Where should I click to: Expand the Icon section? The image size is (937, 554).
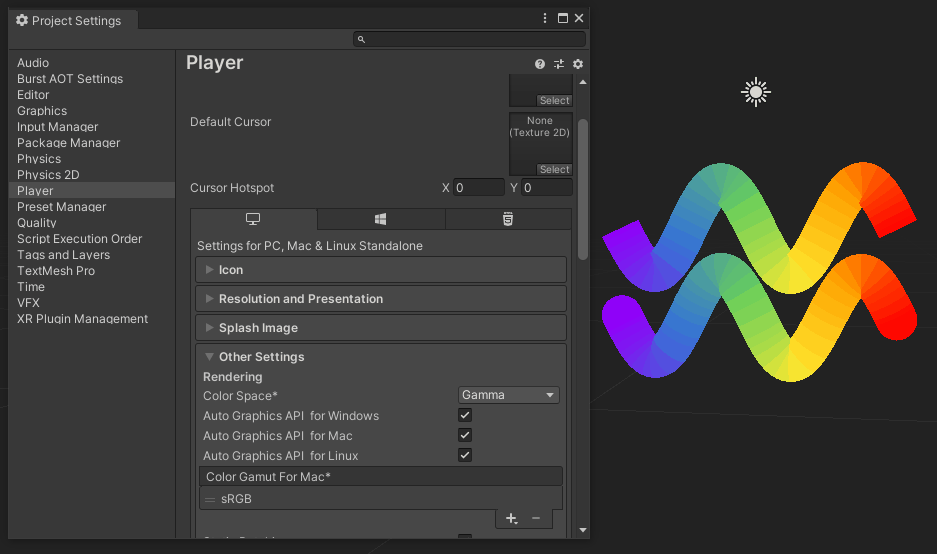coord(381,270)
